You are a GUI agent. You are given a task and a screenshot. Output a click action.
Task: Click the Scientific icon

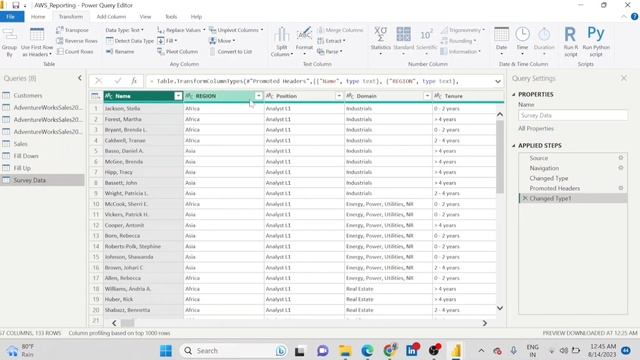click(426, 40)
